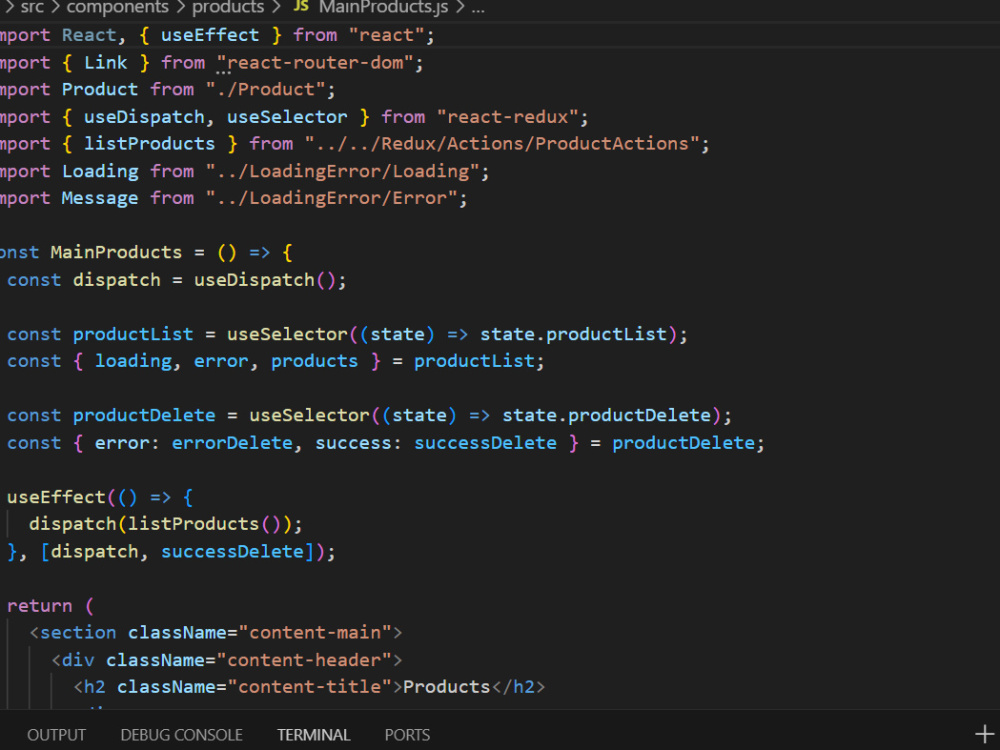Open the components breadcrumb folder

pyautogui.click(x=117, y=7)
